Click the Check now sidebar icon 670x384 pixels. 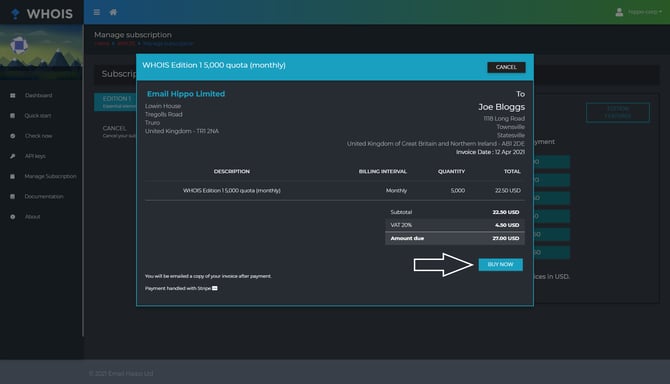tap(12, 136)
